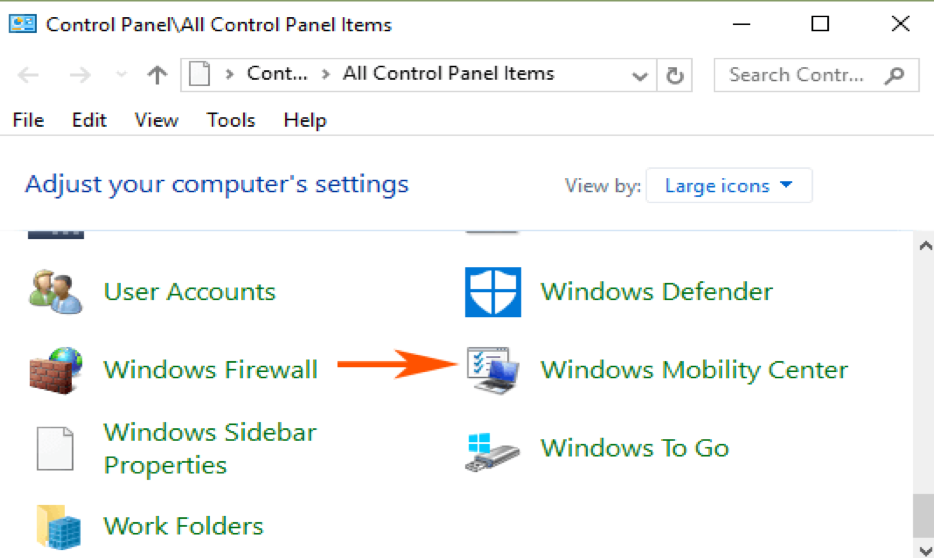Screen dimensions: 934x558
Task: Open the Windows Mobility Center link
Action: coord(694,370)
